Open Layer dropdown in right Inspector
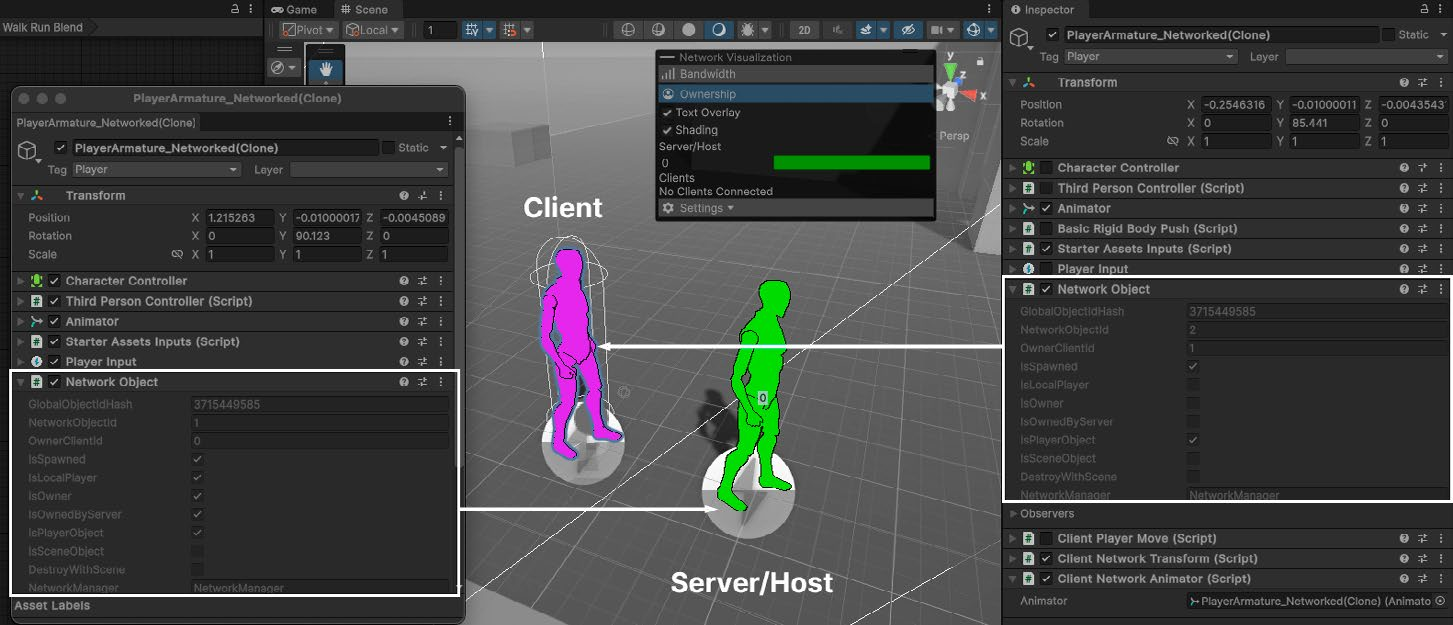The width and height of the screenshot is (1453, 625). pos(1366,57)
